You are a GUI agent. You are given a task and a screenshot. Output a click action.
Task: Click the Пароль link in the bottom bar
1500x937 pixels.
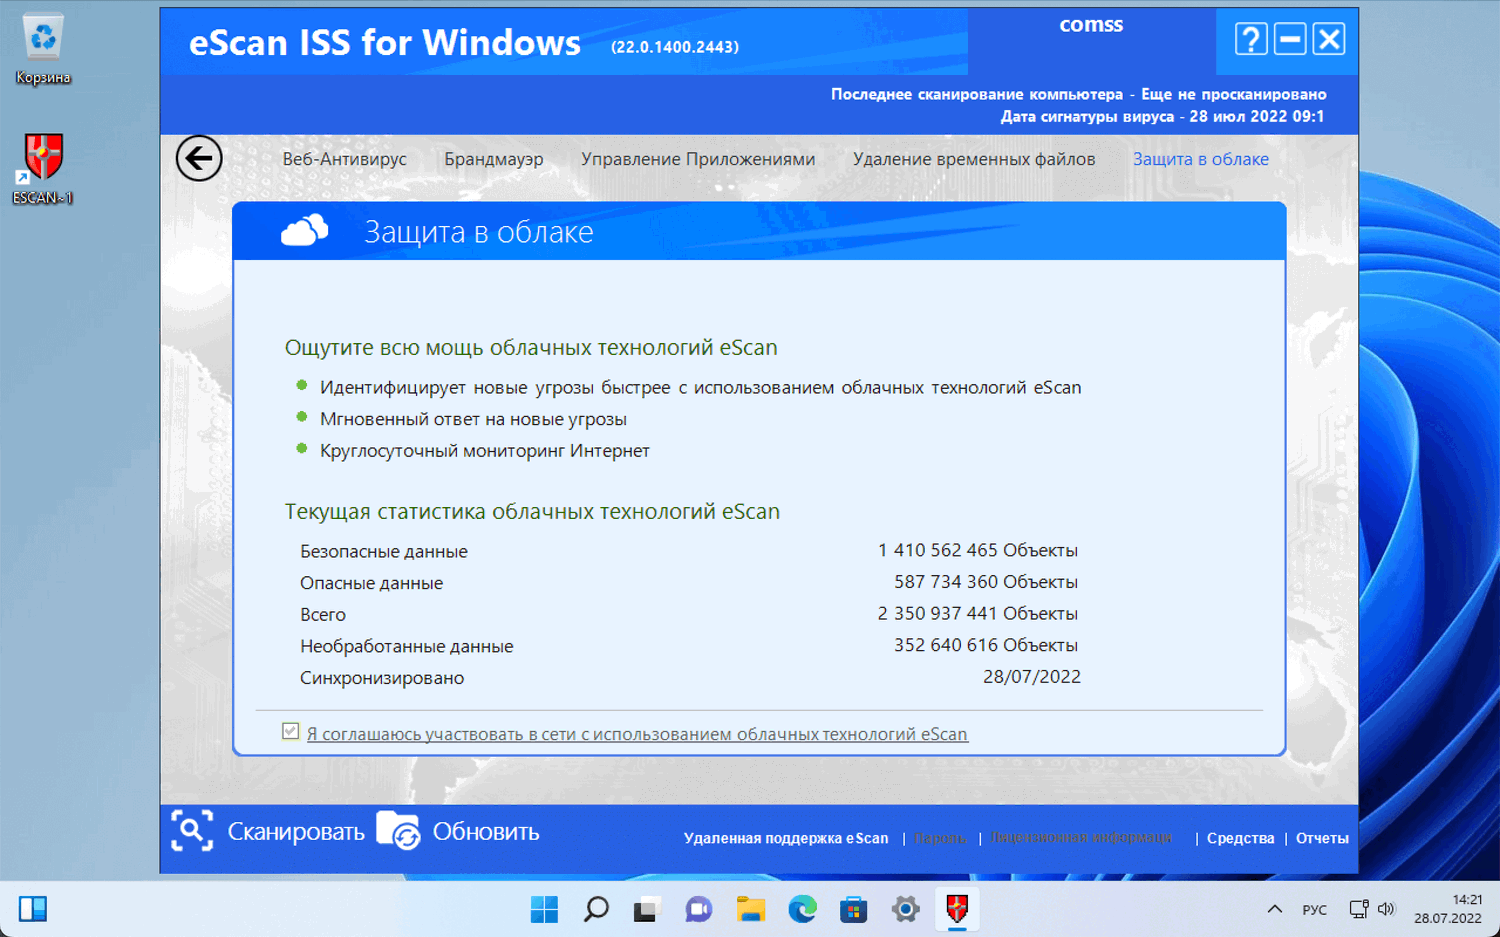click(940, 838)
